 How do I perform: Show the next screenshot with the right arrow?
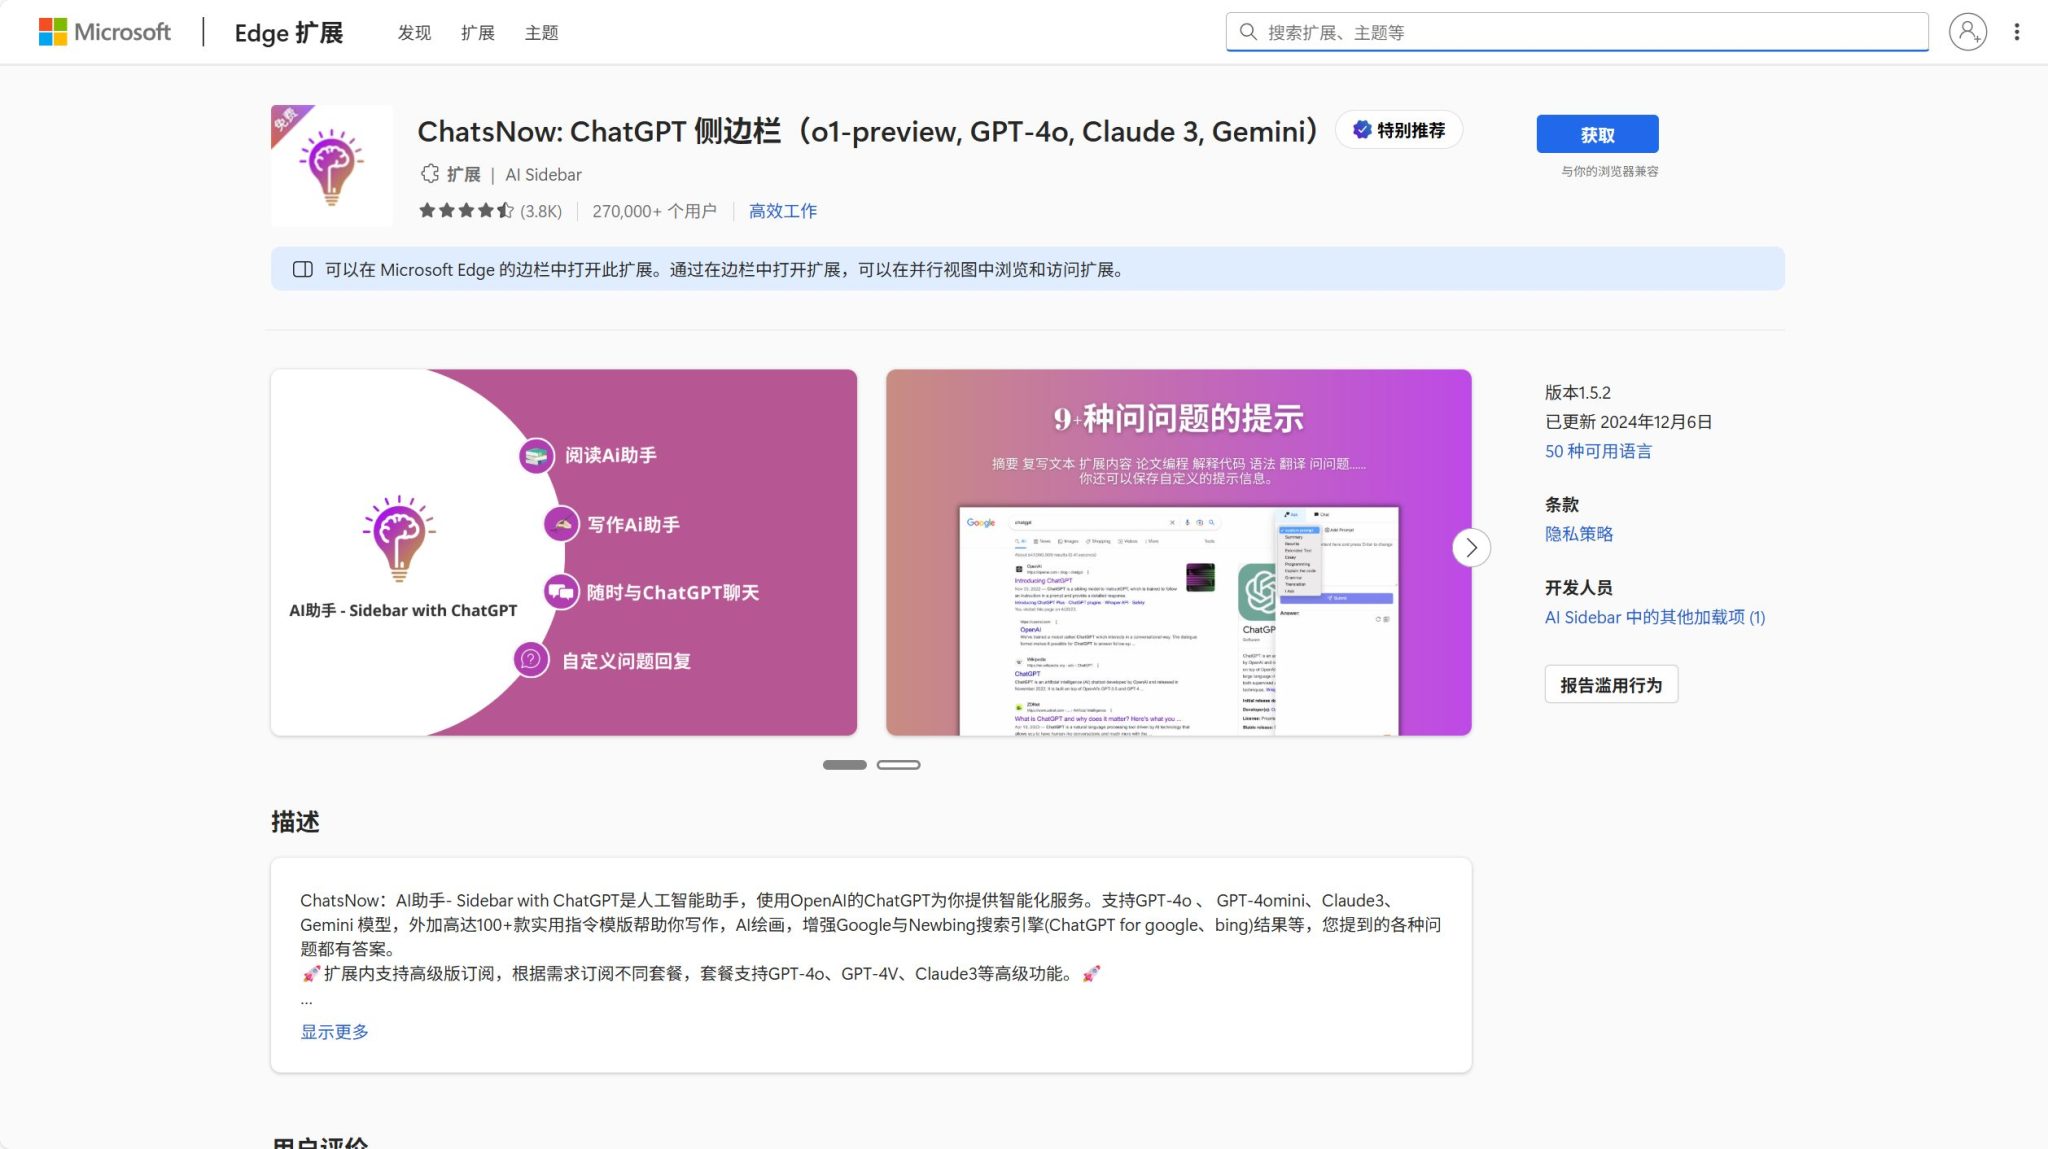click(x=1470, y=548)
